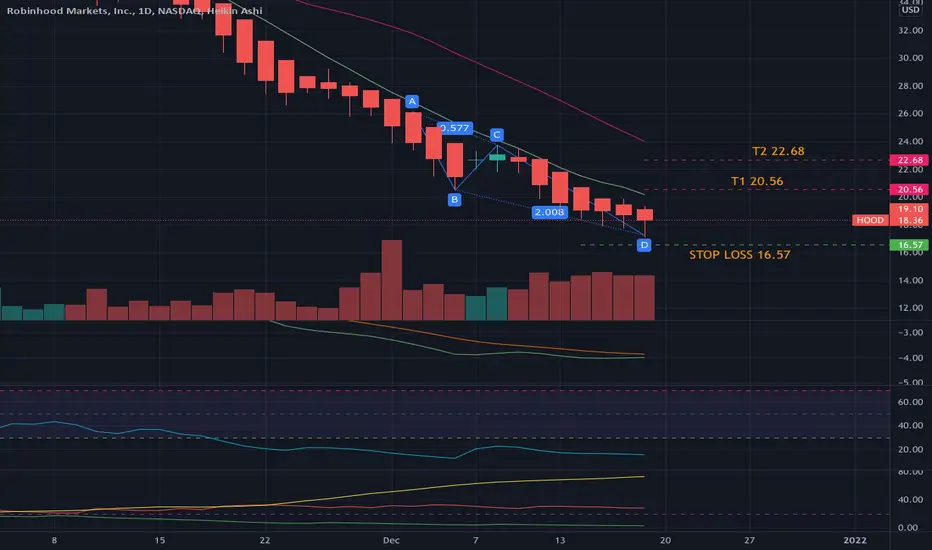This screenshot has height=550, width=932.
Task: Click the green candle near point C
Action: (497, 158)
